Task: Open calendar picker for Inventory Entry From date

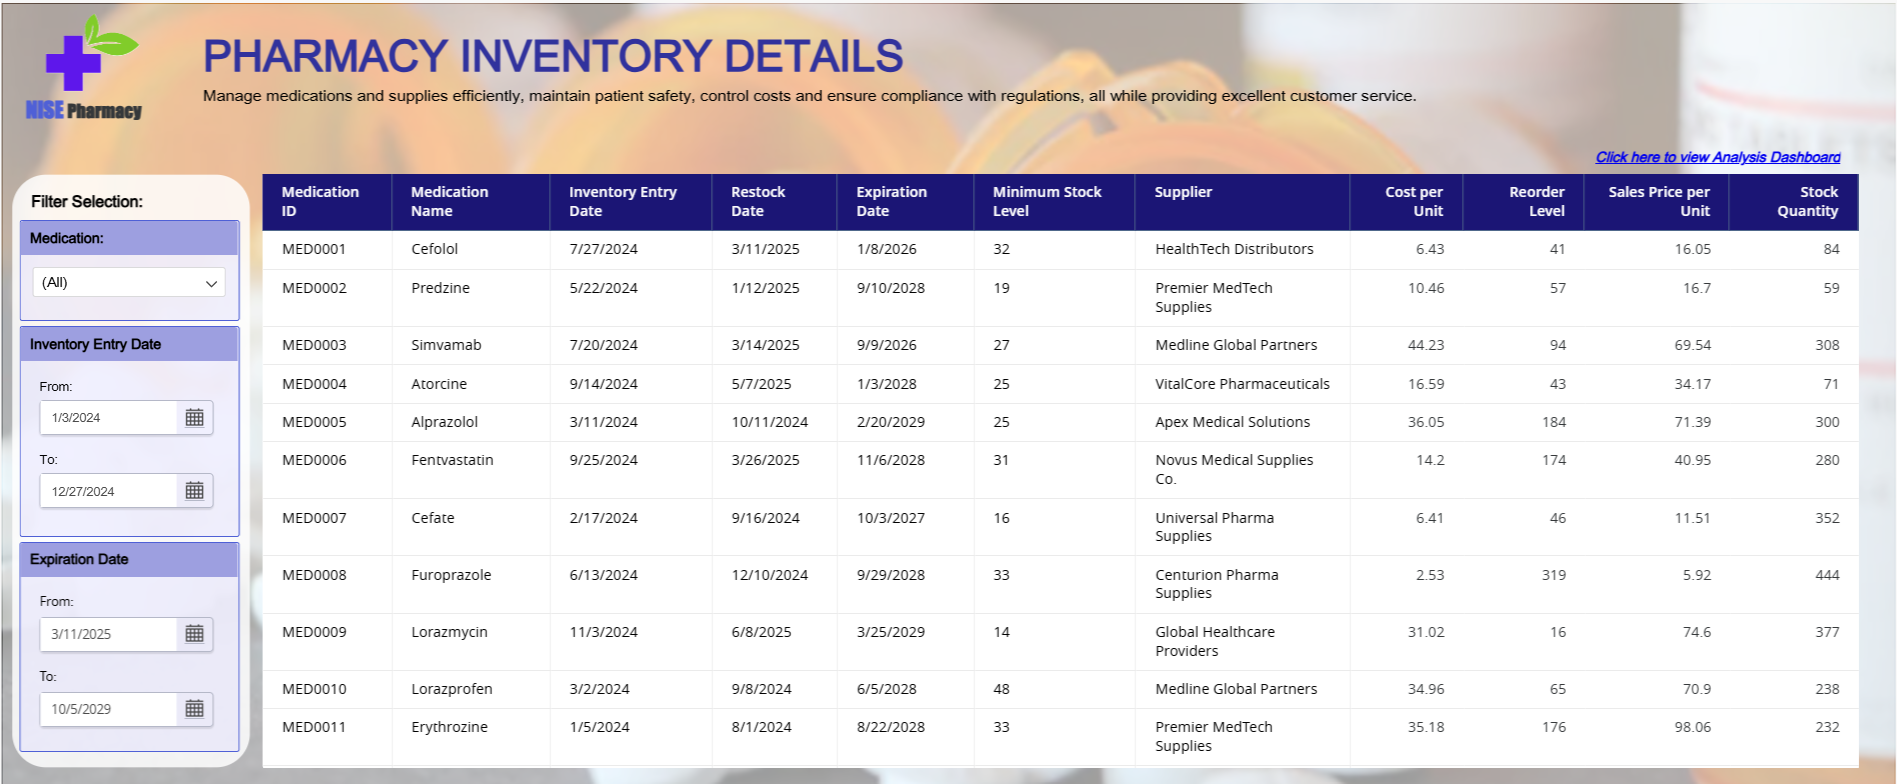Action: tap(195, 418)
